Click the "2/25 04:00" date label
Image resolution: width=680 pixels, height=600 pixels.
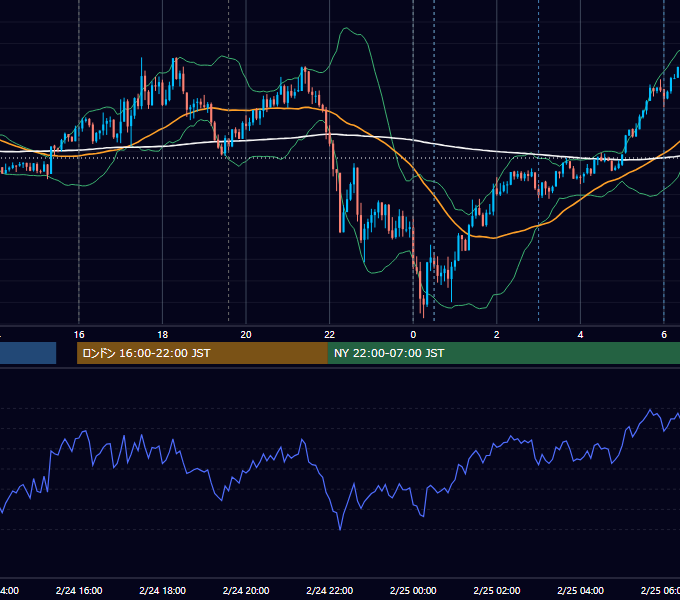pos(580,590)
